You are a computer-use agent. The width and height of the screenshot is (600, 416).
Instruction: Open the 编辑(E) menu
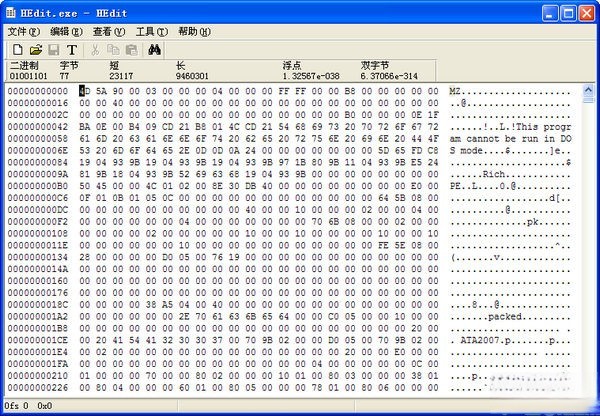(x=67, y=31)
